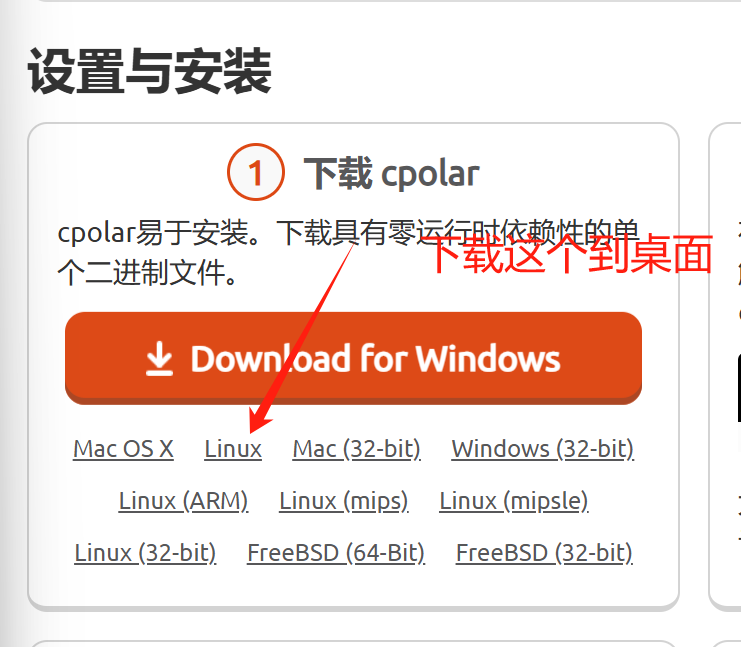The height and width of the screenshot is (647, 741).
Task: Choose the Windows (32-bit) download link
Action: [x=543, y=449]
